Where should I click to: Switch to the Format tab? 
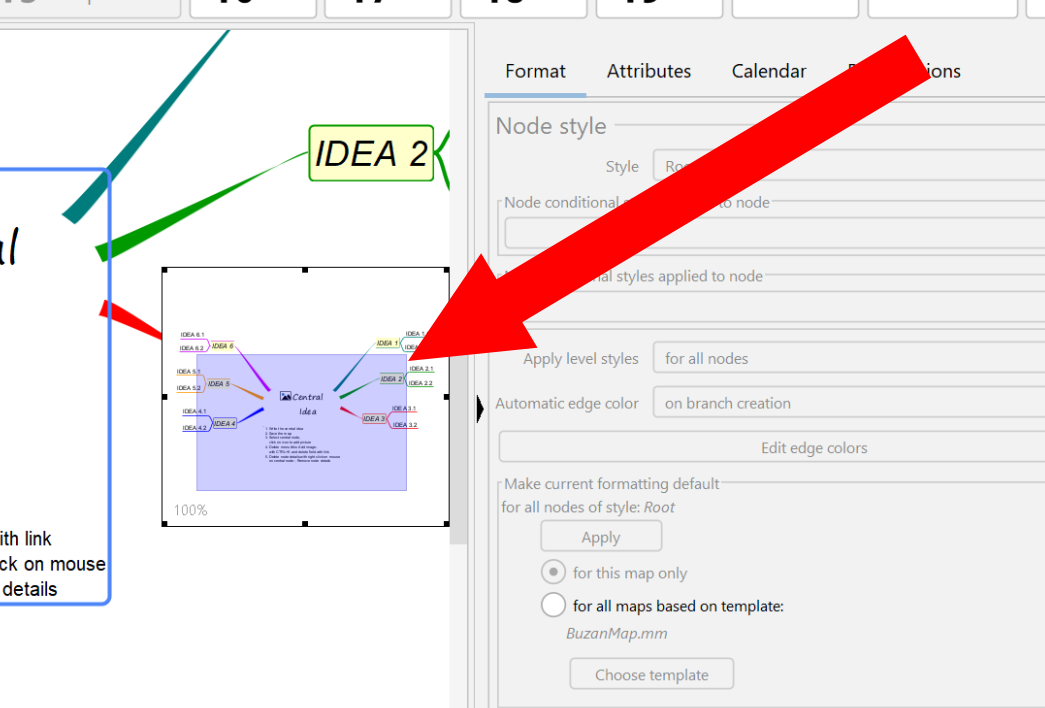[x=535, y=71]
